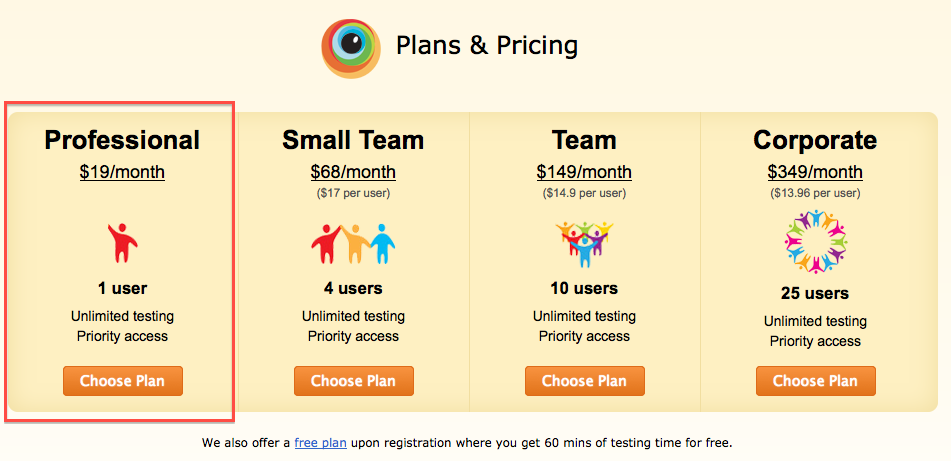Choose the Professional plan button

click(x=122, y=381)
